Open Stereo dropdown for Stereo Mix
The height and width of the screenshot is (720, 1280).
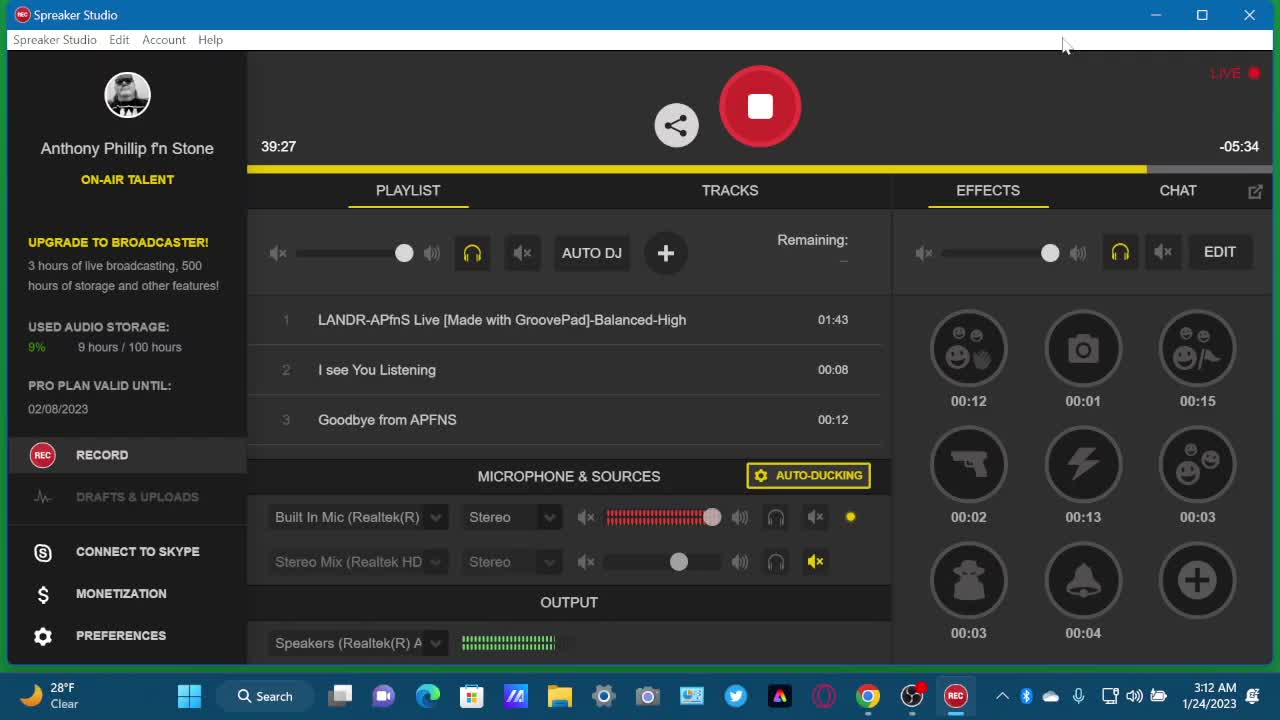click(511, 562)
